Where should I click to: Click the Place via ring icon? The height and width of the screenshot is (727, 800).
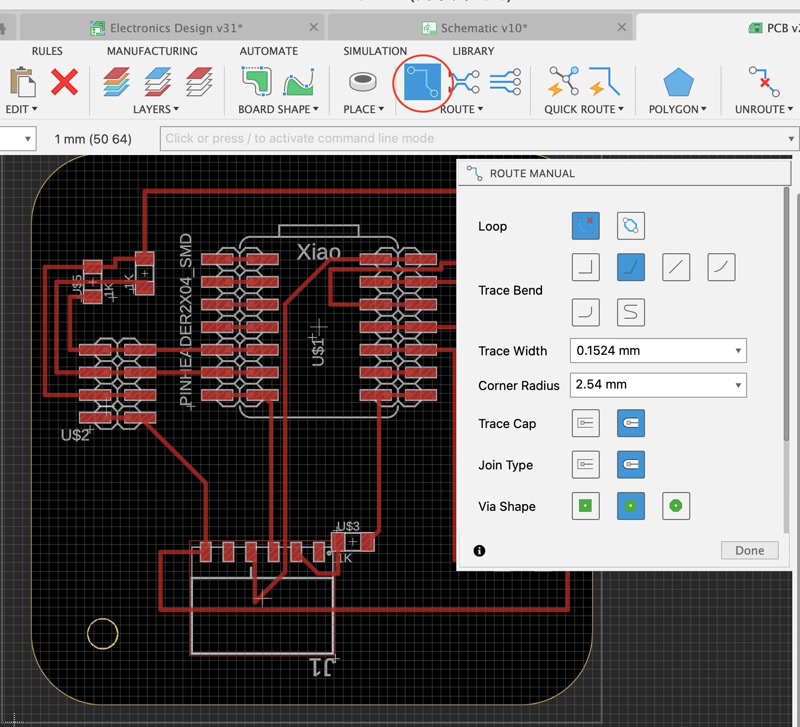click(363, 82)
